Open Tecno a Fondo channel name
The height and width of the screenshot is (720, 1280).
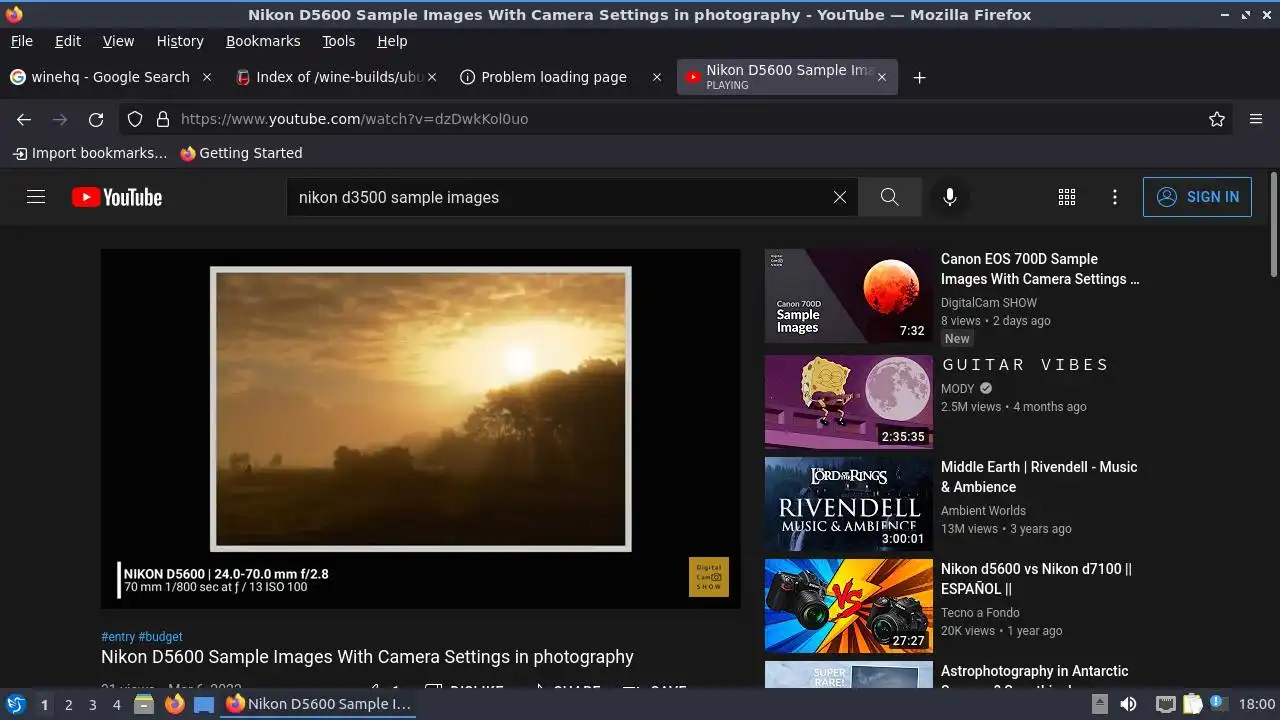pos(980,613)
